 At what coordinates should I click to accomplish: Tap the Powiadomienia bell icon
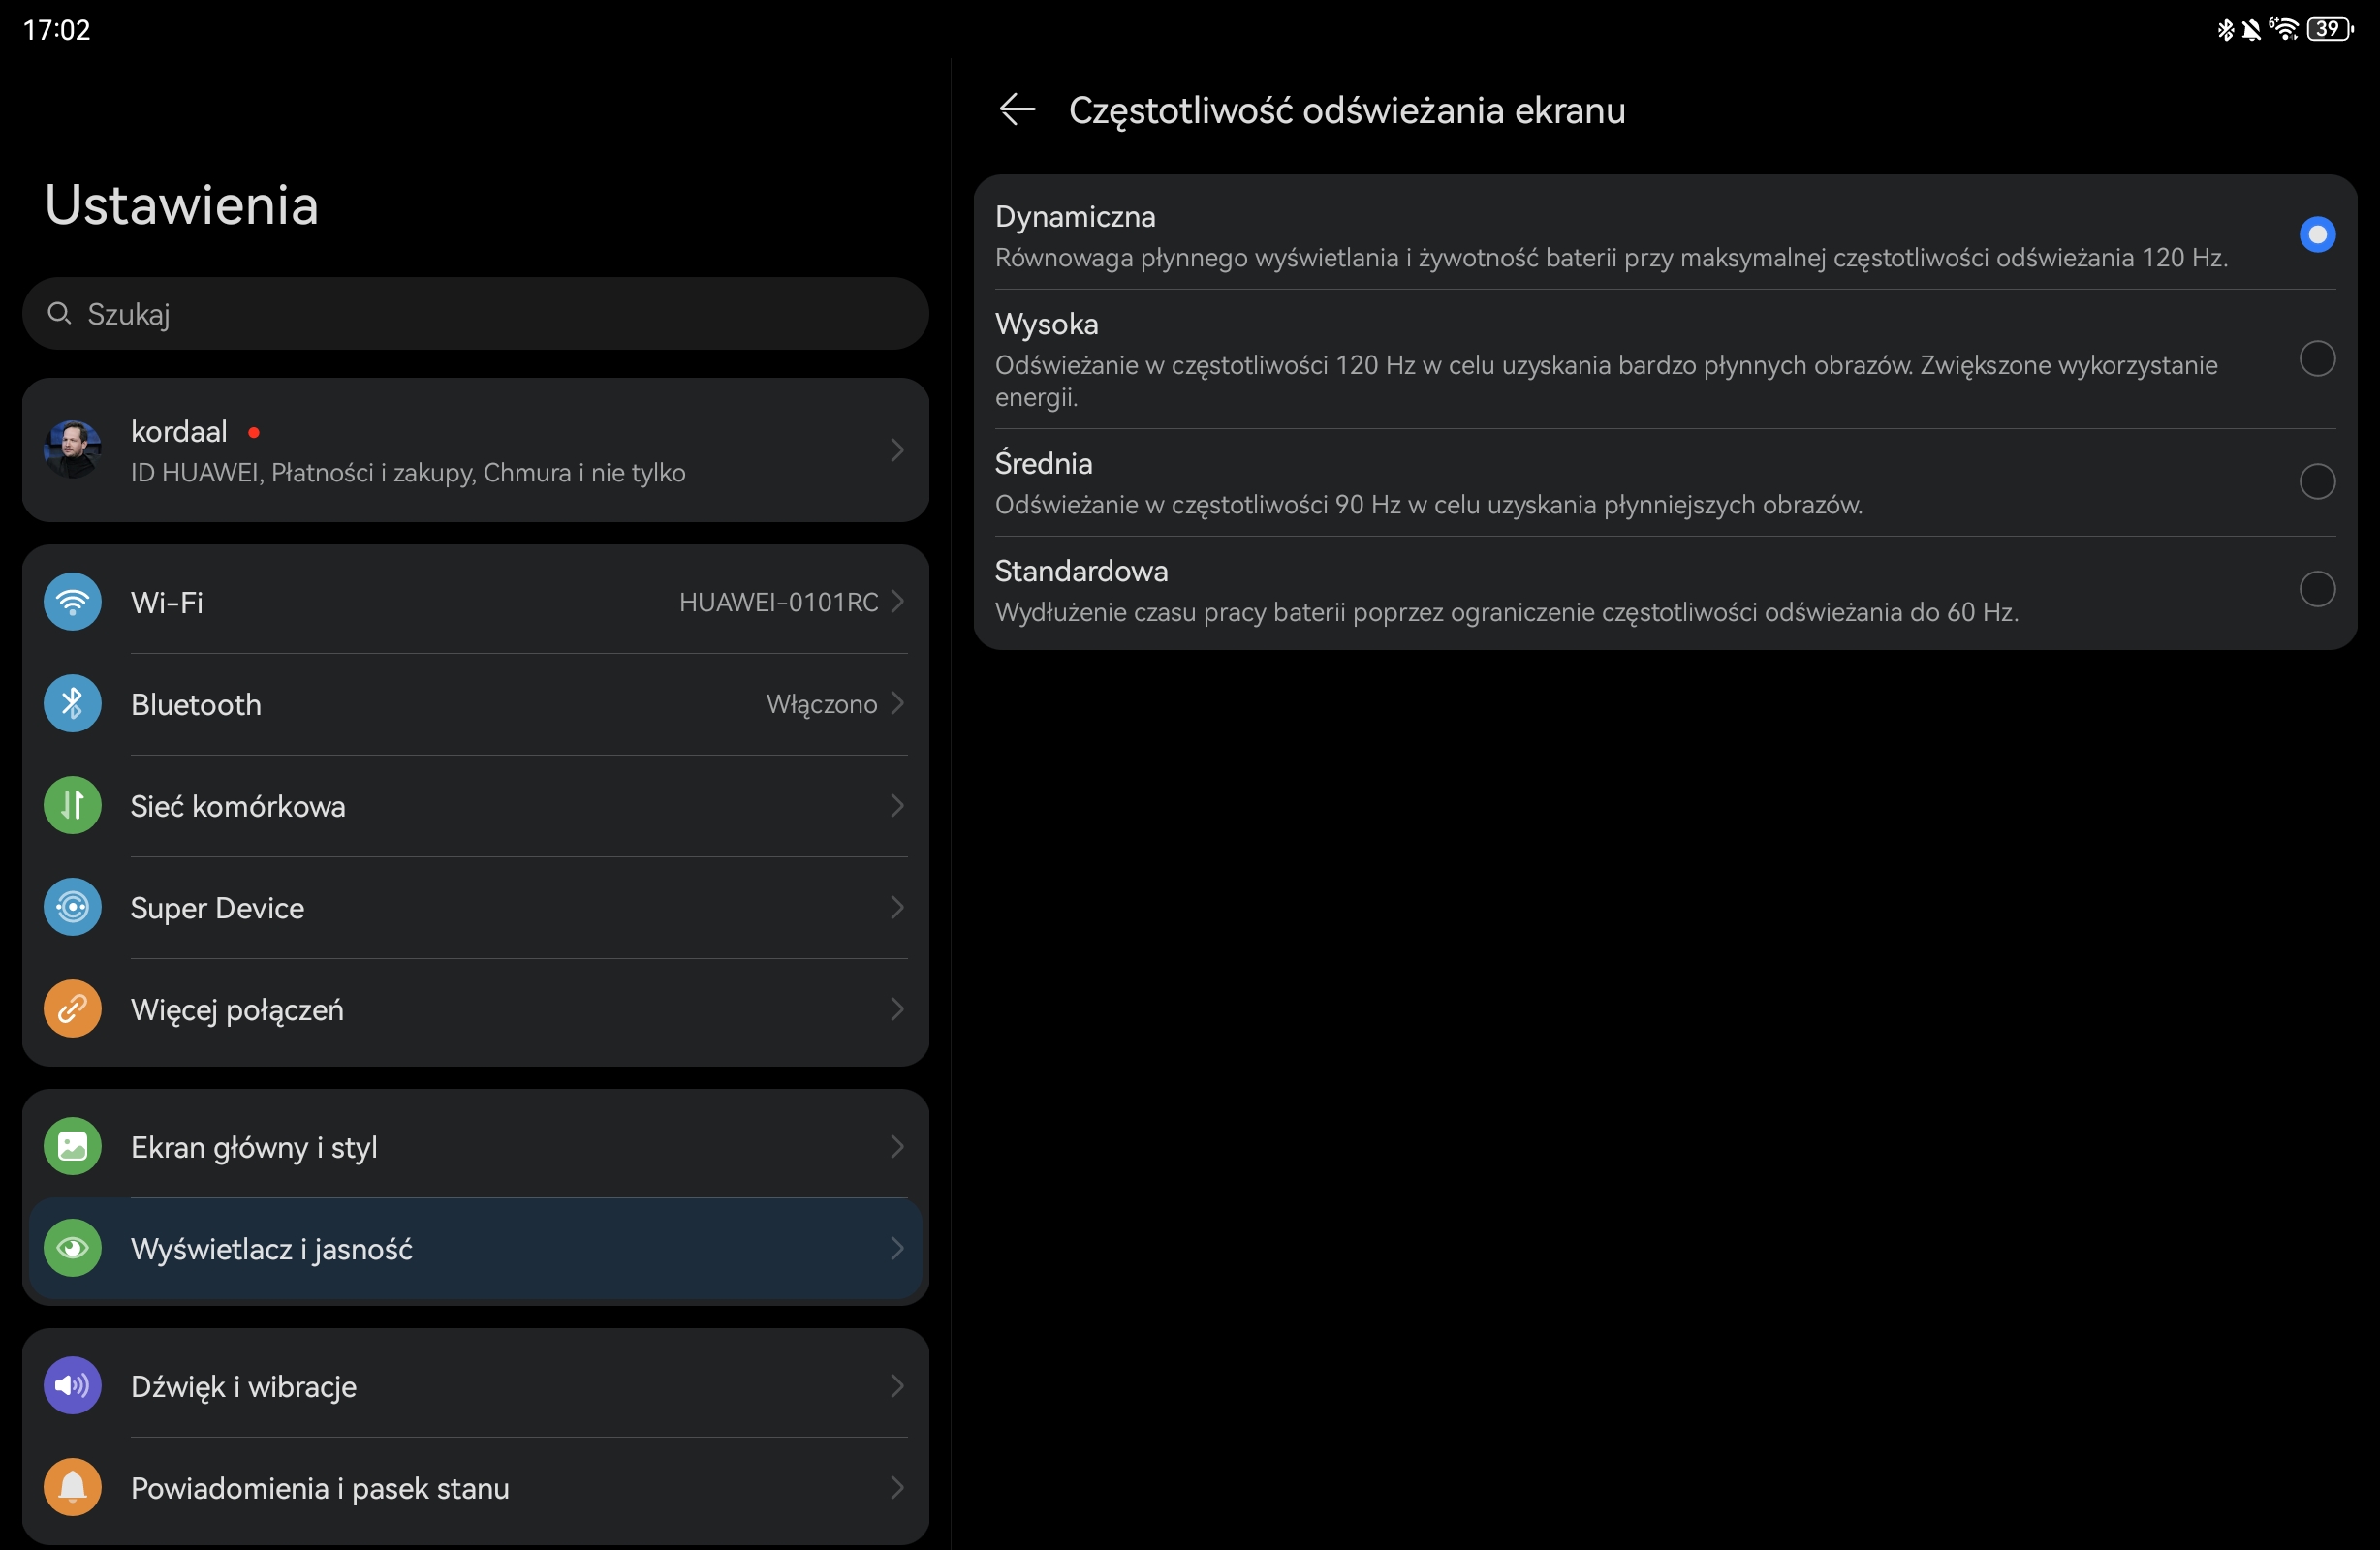(72, 1489)
